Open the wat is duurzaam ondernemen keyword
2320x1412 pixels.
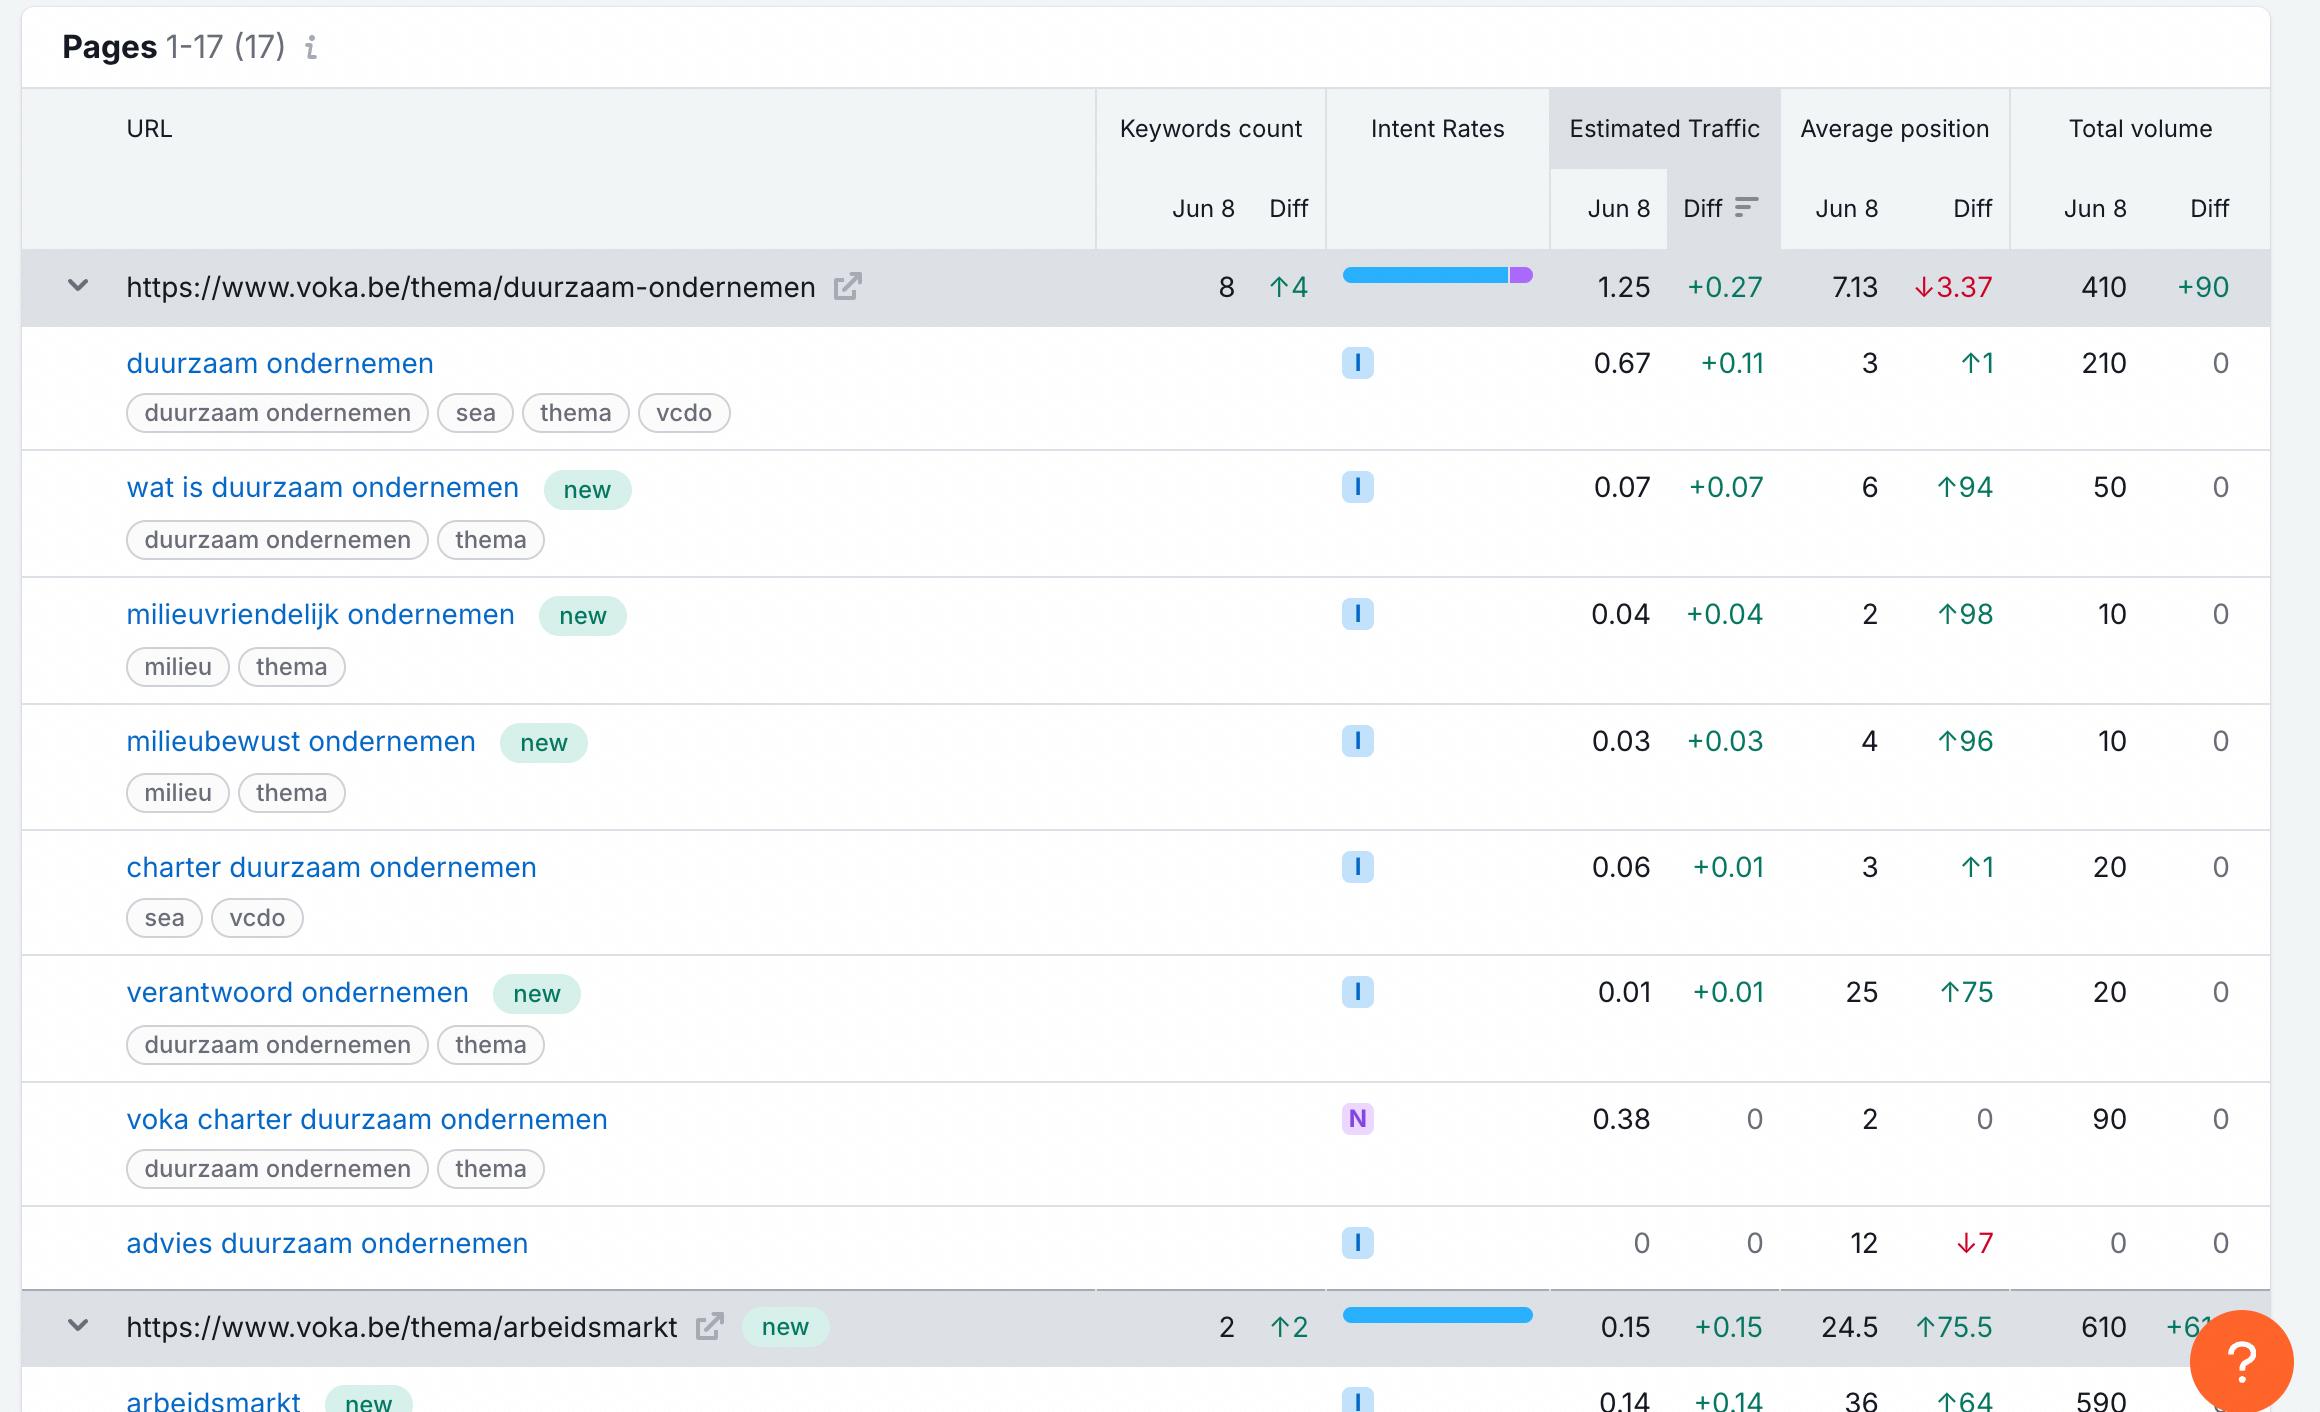coord(322,487)
